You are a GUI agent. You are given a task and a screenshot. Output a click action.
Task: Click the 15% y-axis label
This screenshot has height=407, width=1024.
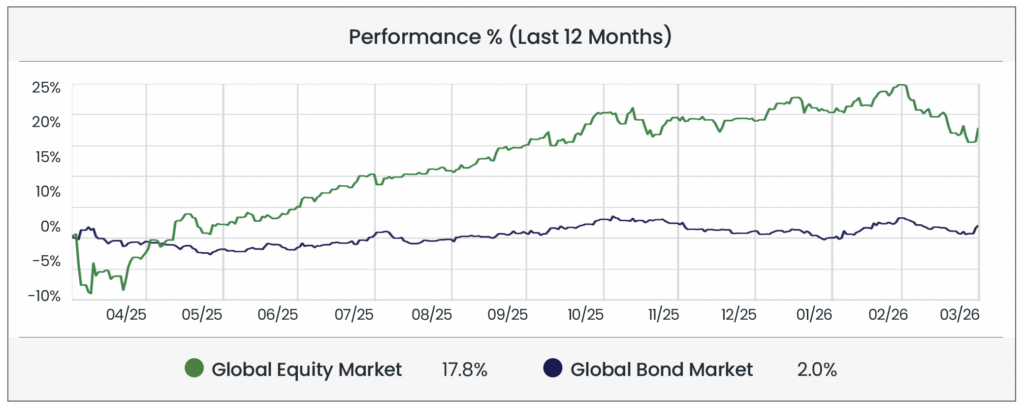click(46, 156)
